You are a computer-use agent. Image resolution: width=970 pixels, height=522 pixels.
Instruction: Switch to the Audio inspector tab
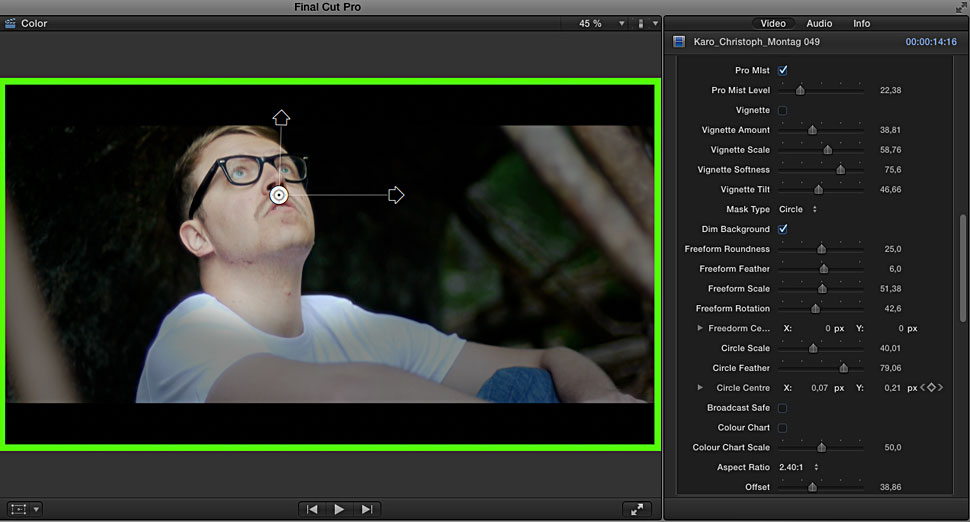(819, 23)
